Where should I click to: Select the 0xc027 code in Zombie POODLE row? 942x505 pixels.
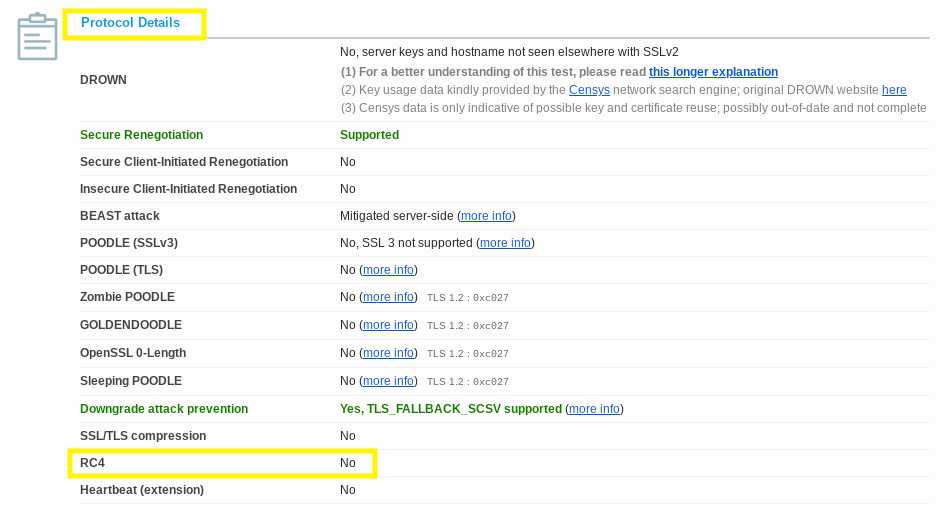coord(491,298)
